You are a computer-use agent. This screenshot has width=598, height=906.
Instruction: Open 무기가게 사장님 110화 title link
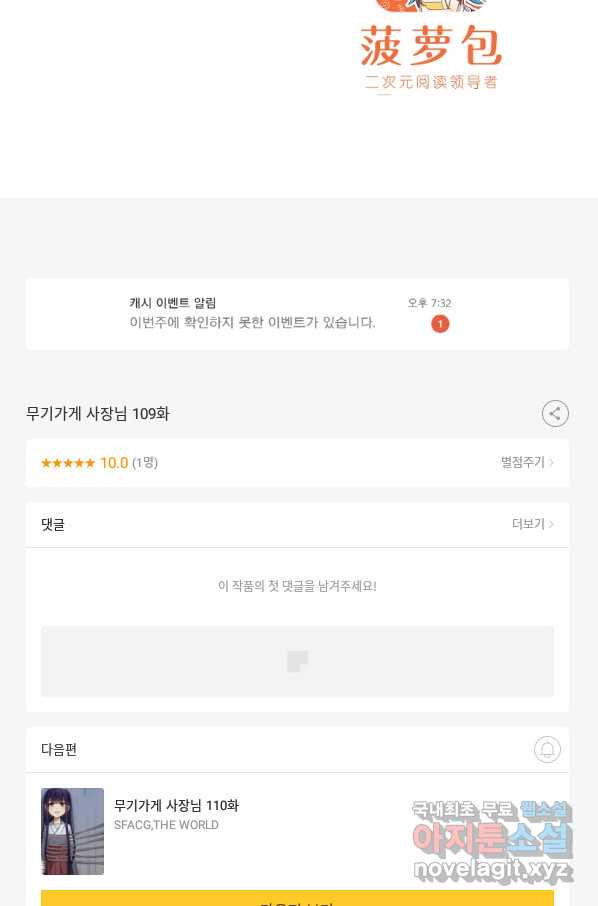tap(176, 805)
